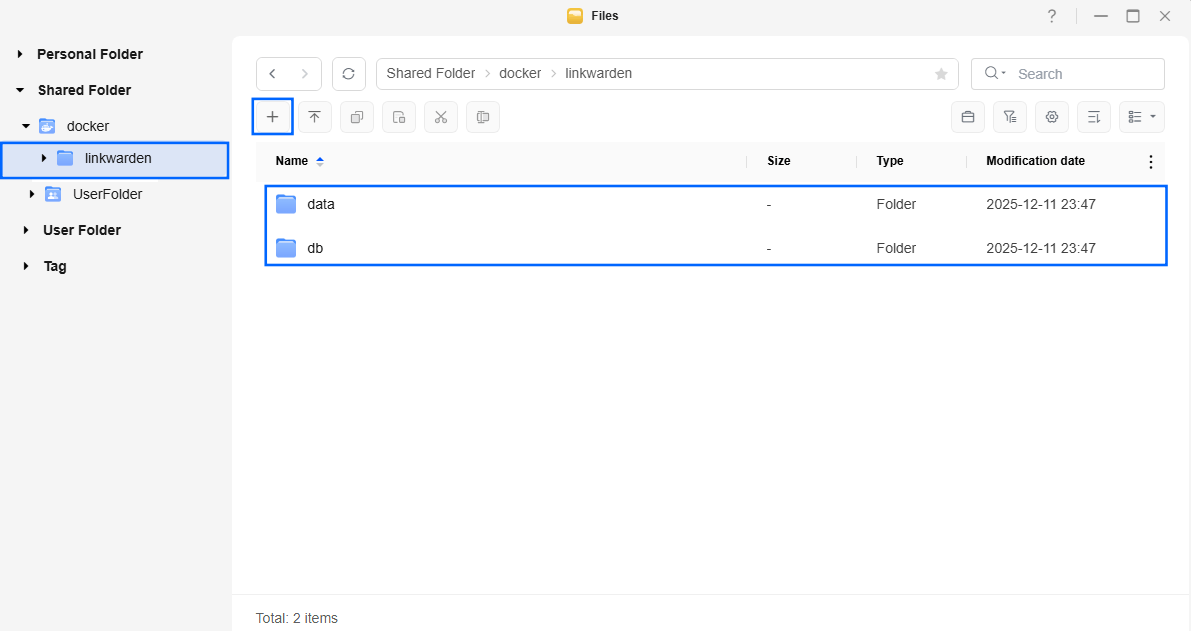
Task: Open the settings gear in toolbar
Action: coord(1051,117)
